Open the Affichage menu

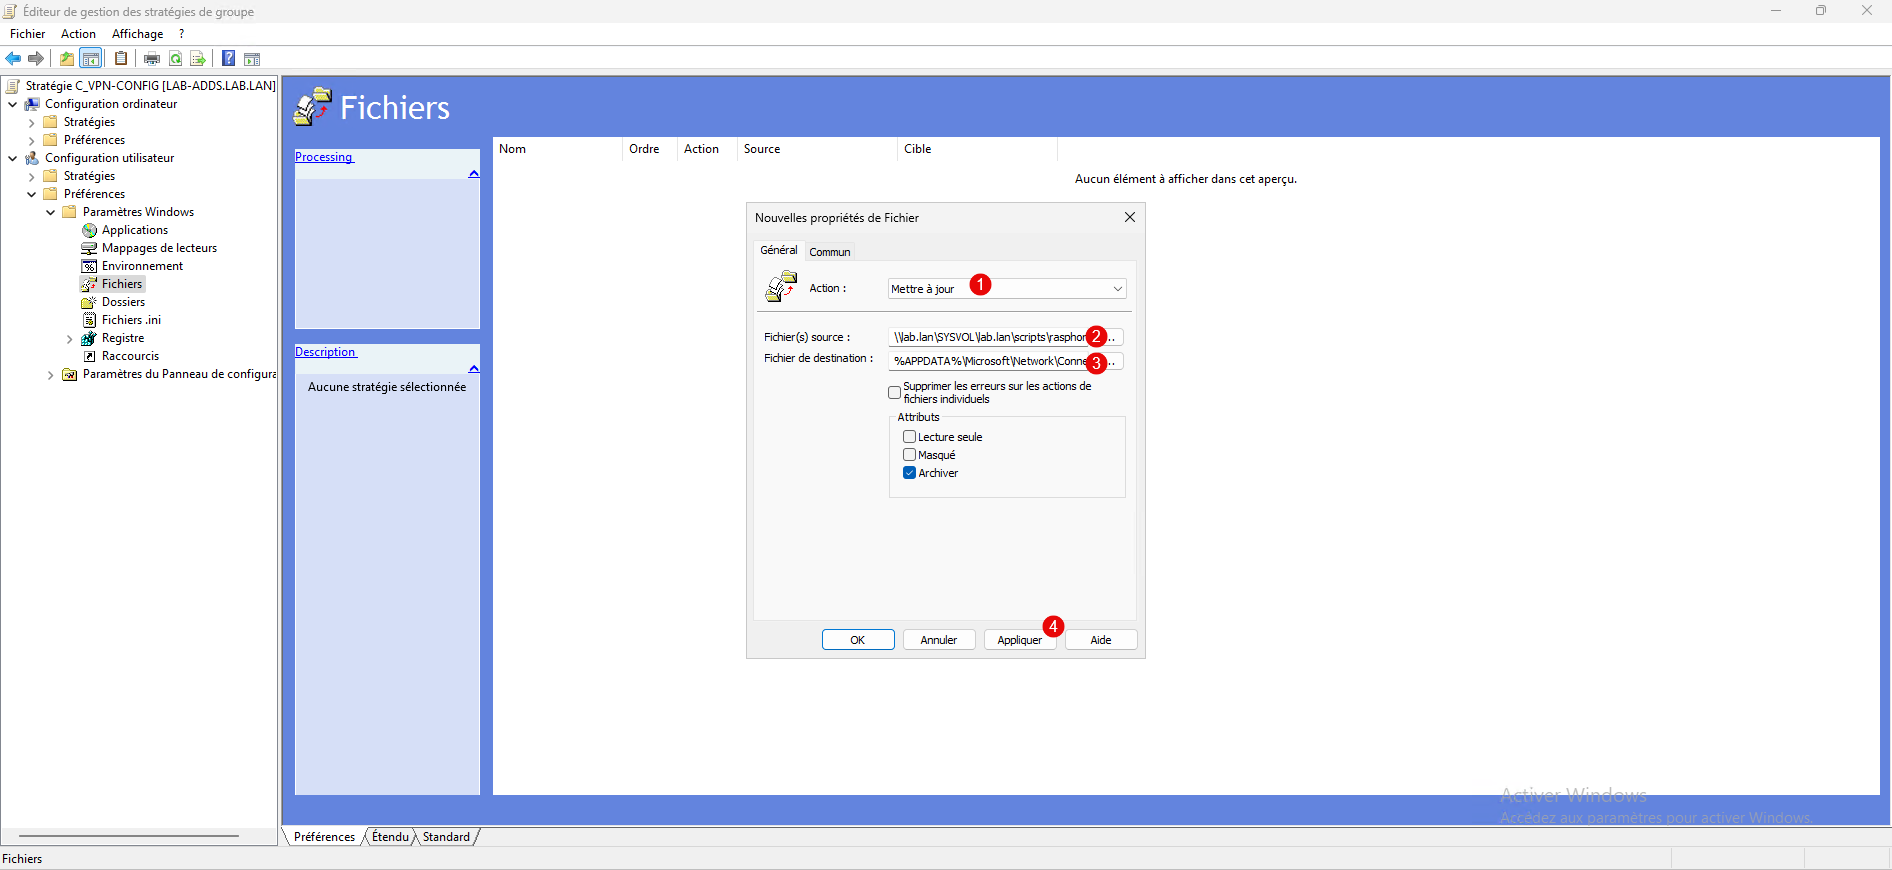click(137, 34)
